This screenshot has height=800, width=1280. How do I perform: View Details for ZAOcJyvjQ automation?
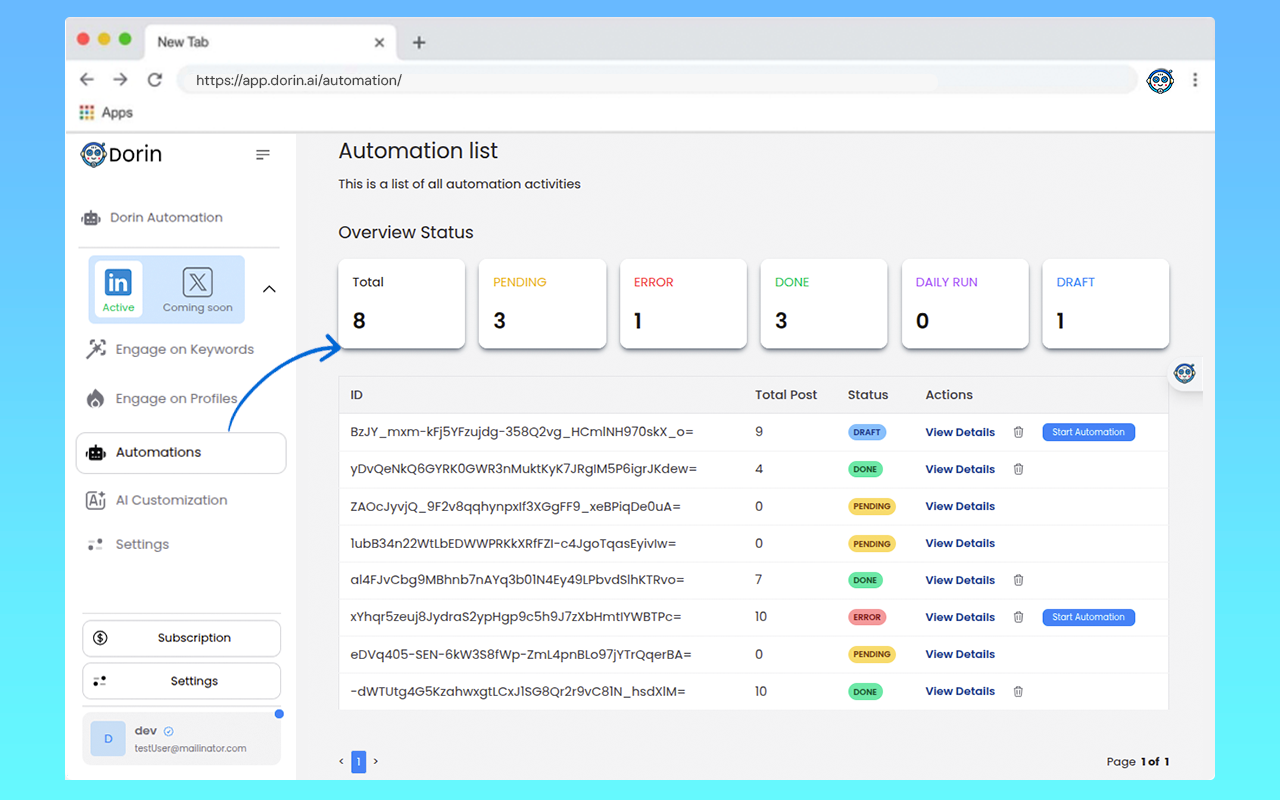pos(960,506)
